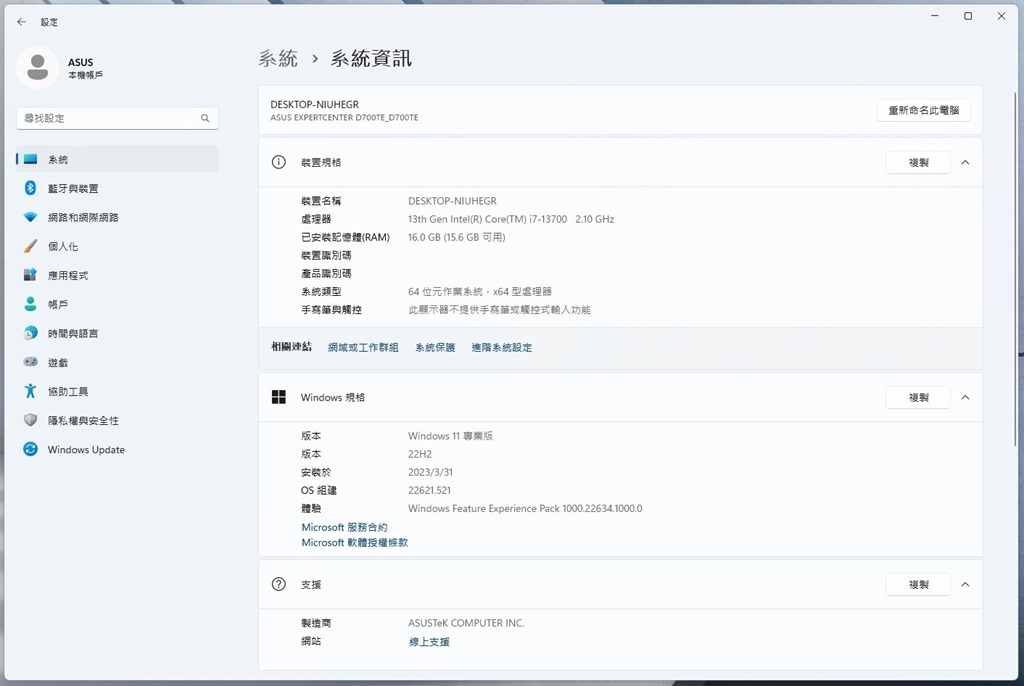Image resolution: width=1024 pixels, height=686 pixels.
Task: Select Windows Update in sidebar
Action: click(x=86, y=450)
